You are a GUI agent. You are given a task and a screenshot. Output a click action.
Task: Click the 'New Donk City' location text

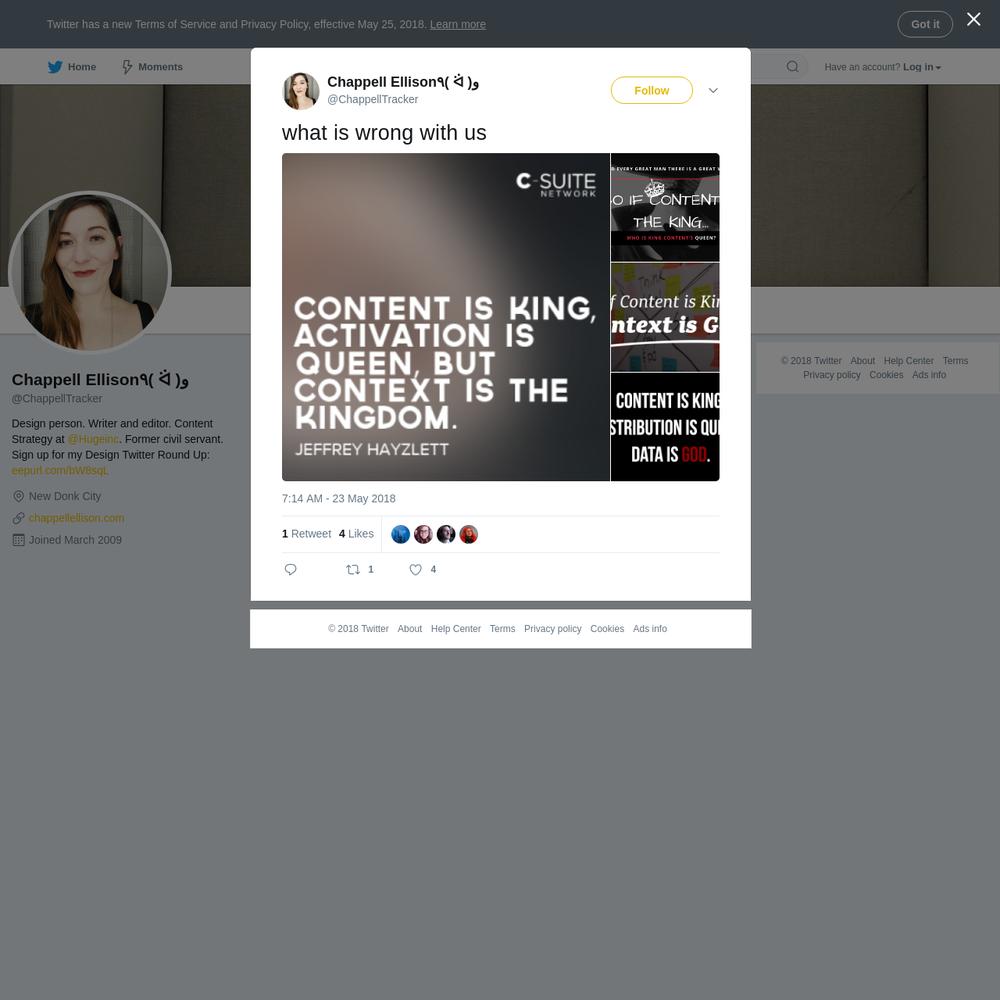tap(64, 496)
